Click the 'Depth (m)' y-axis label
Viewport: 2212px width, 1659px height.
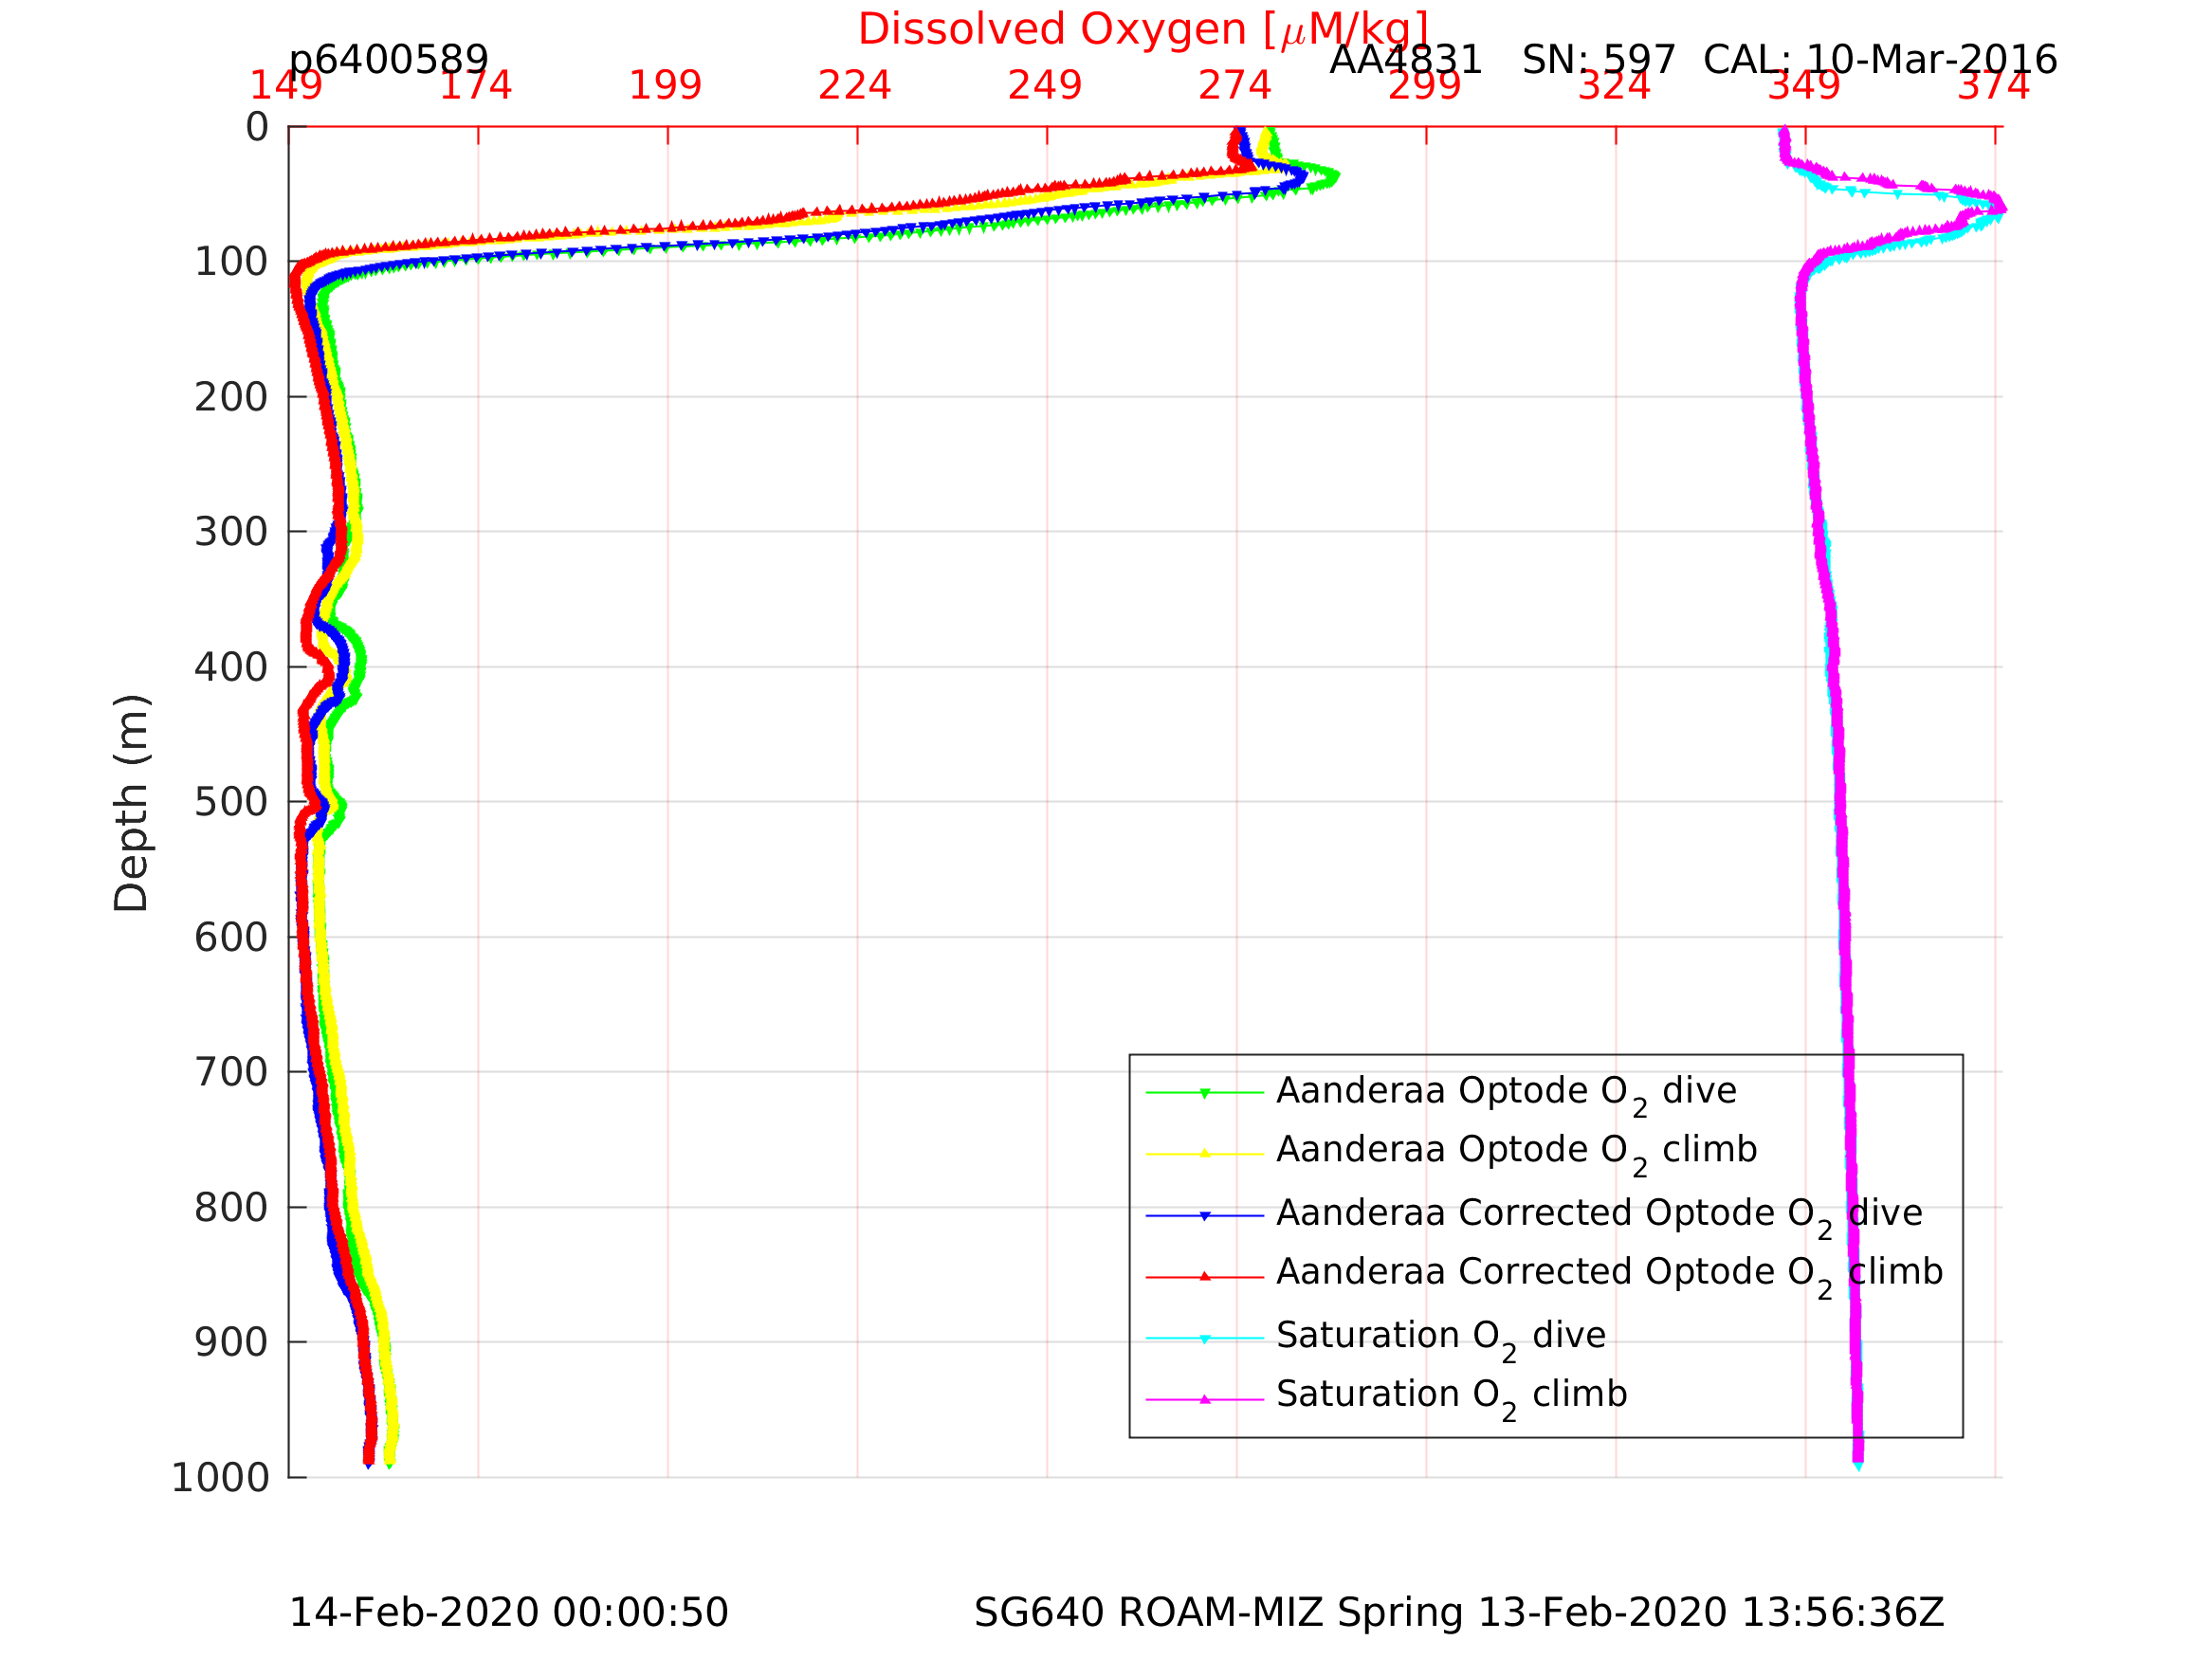(131, 803)
